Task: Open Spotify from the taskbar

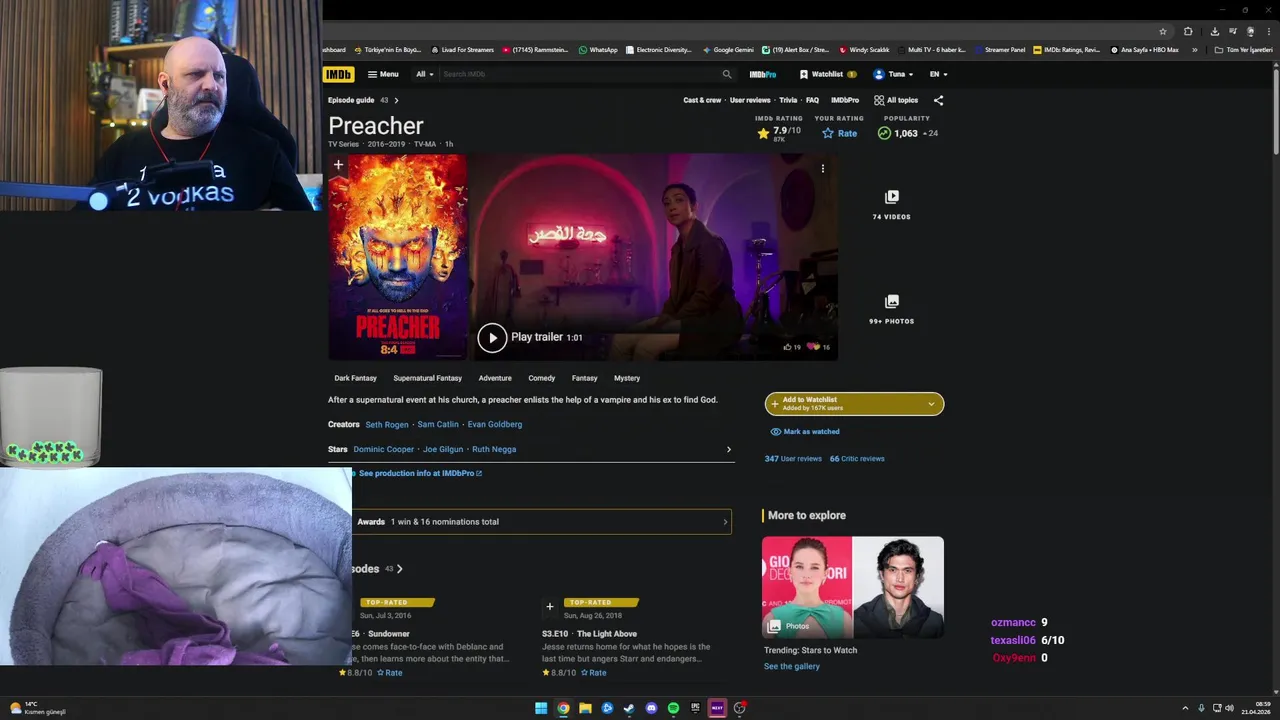Action: coord(673,708)
